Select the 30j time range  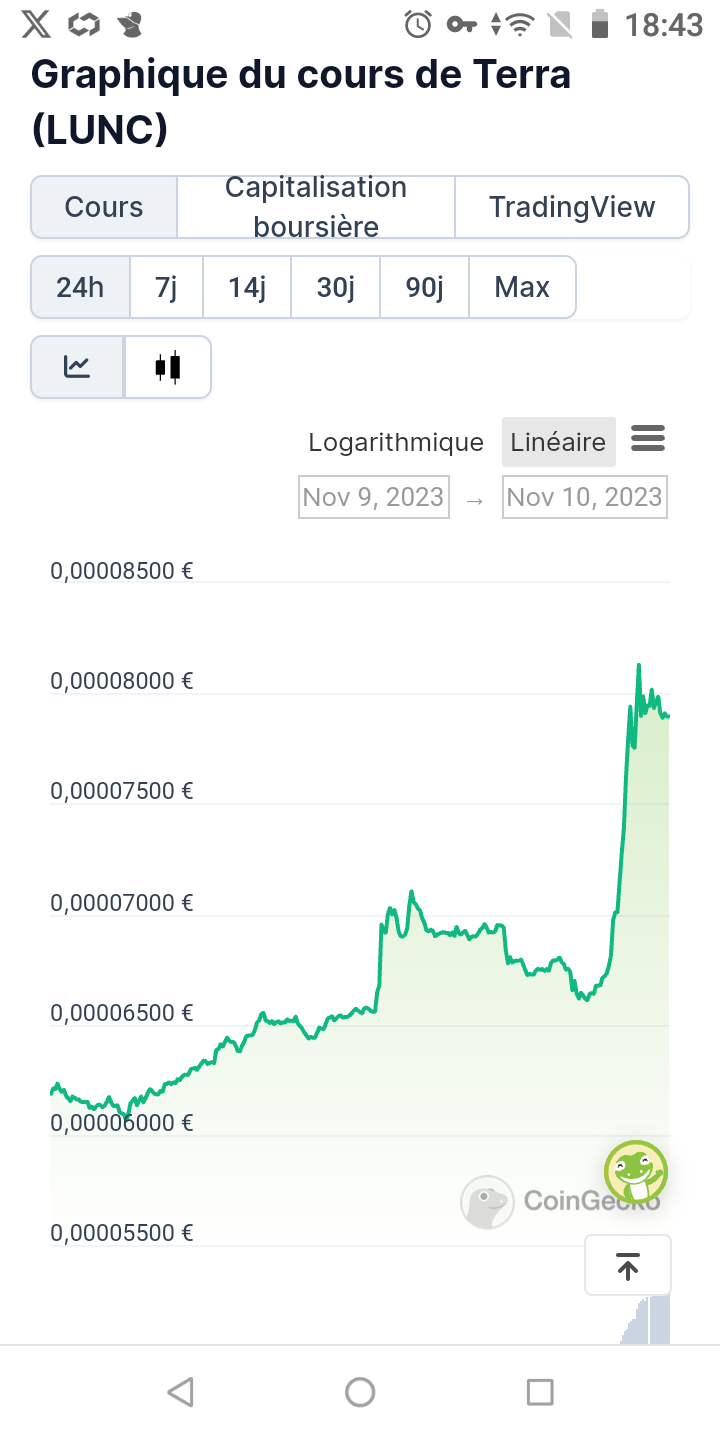tap(336, 287)
